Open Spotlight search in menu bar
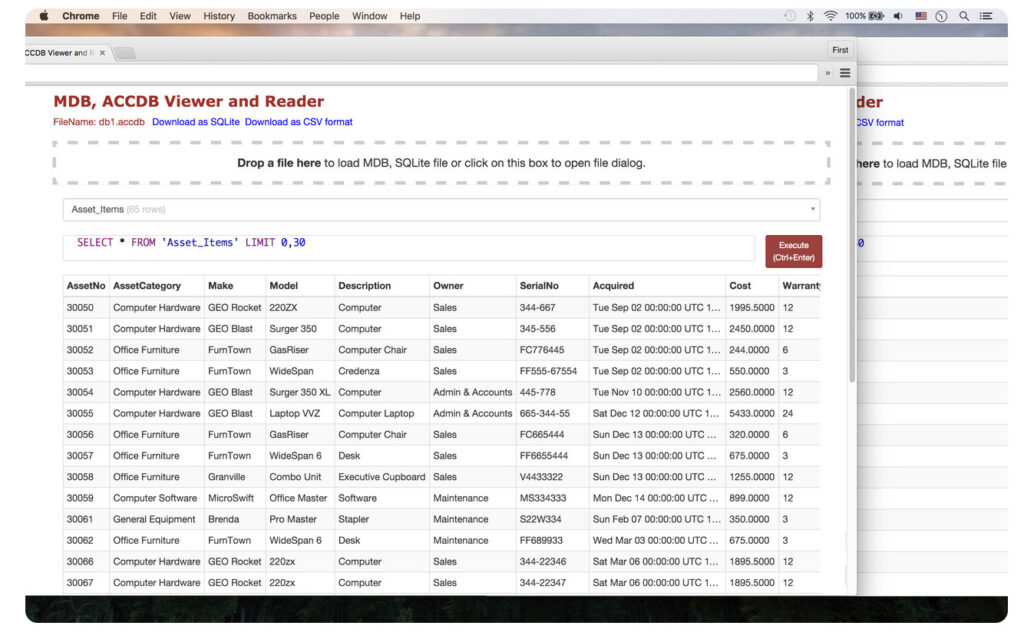 [964, 16]
